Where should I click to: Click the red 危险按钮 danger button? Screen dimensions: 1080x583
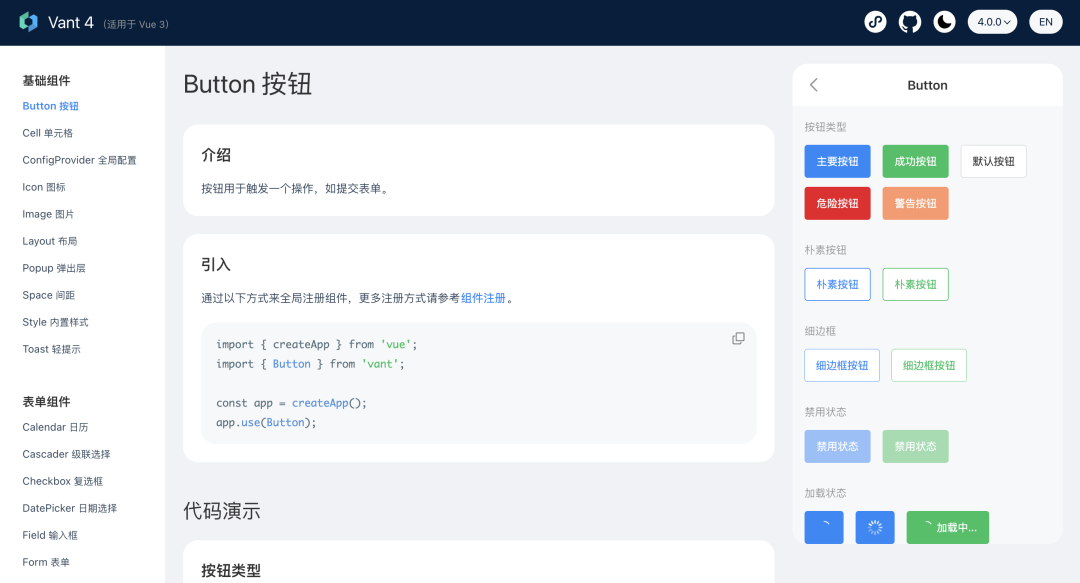(x=837, y=203)
